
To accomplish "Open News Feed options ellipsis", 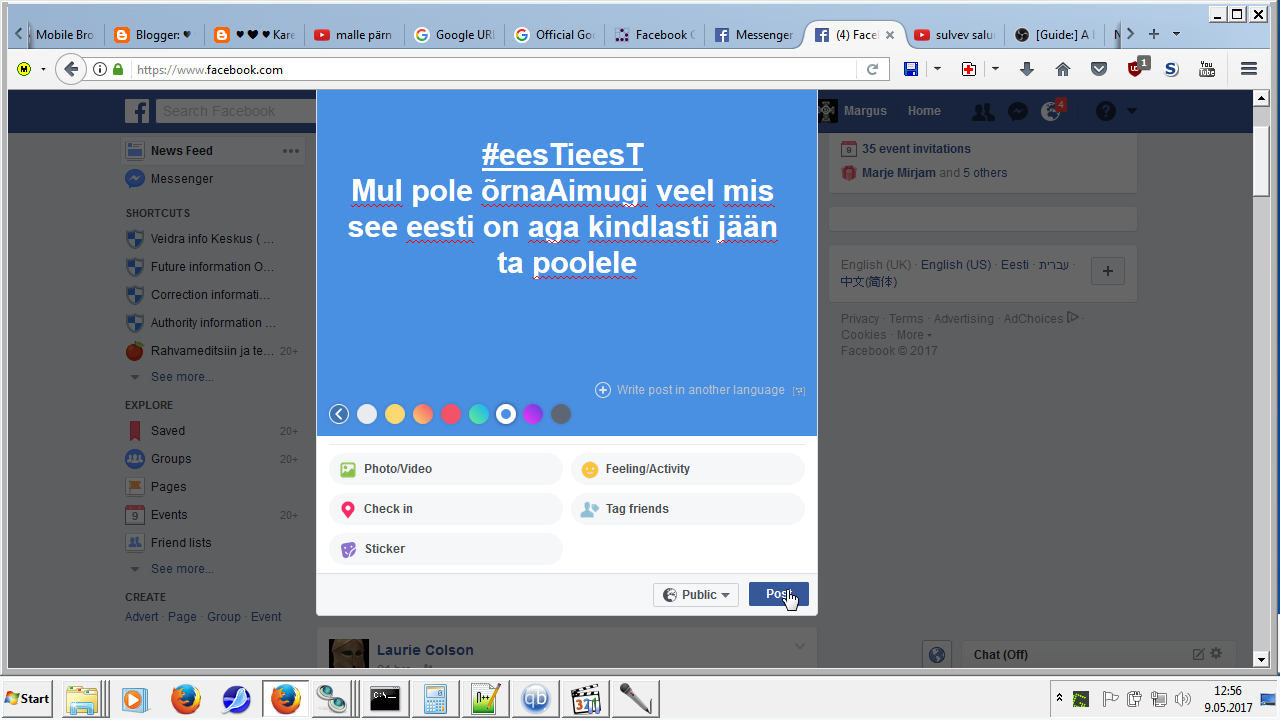I will click(291, 151).
